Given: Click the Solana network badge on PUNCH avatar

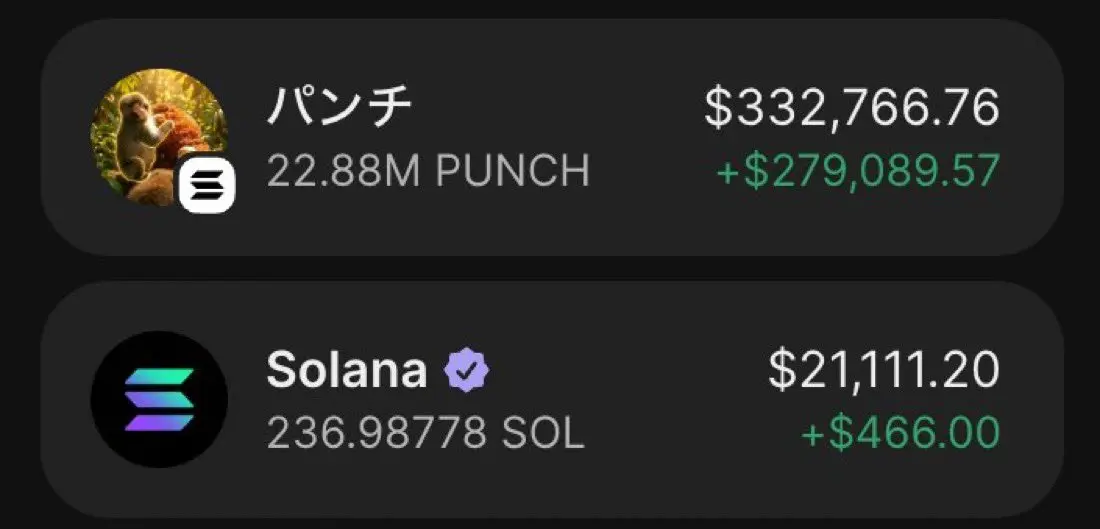Looking at the screenshot, I should point(207,184).
